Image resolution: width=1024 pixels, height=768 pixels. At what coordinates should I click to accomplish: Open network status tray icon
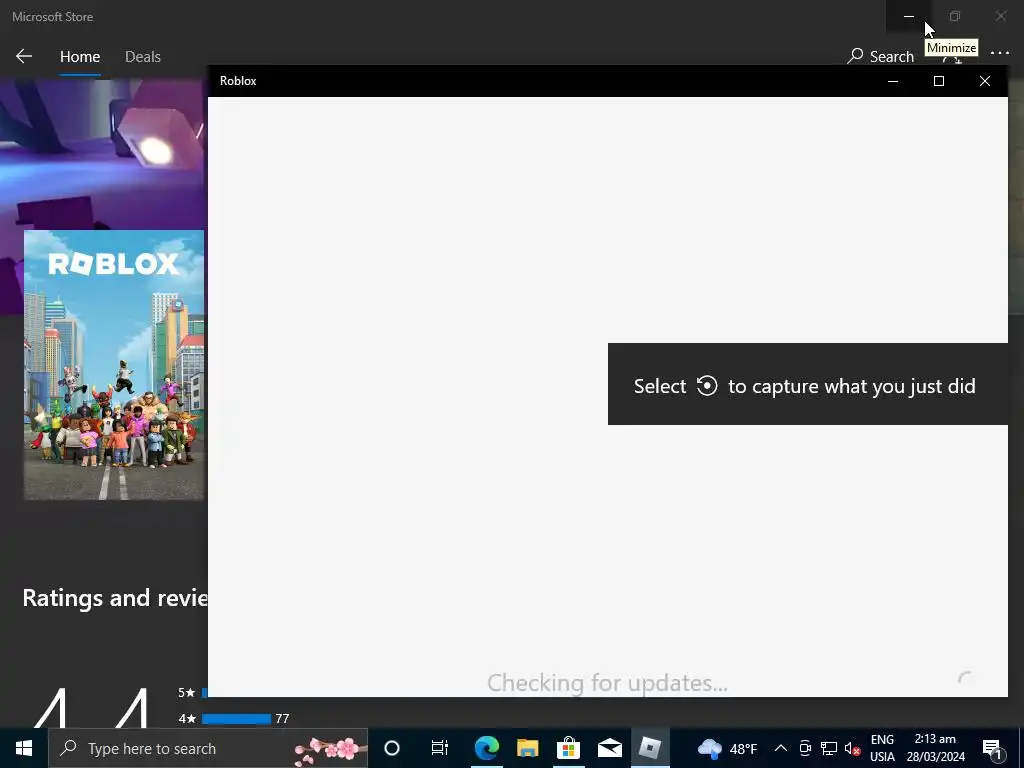829,748
